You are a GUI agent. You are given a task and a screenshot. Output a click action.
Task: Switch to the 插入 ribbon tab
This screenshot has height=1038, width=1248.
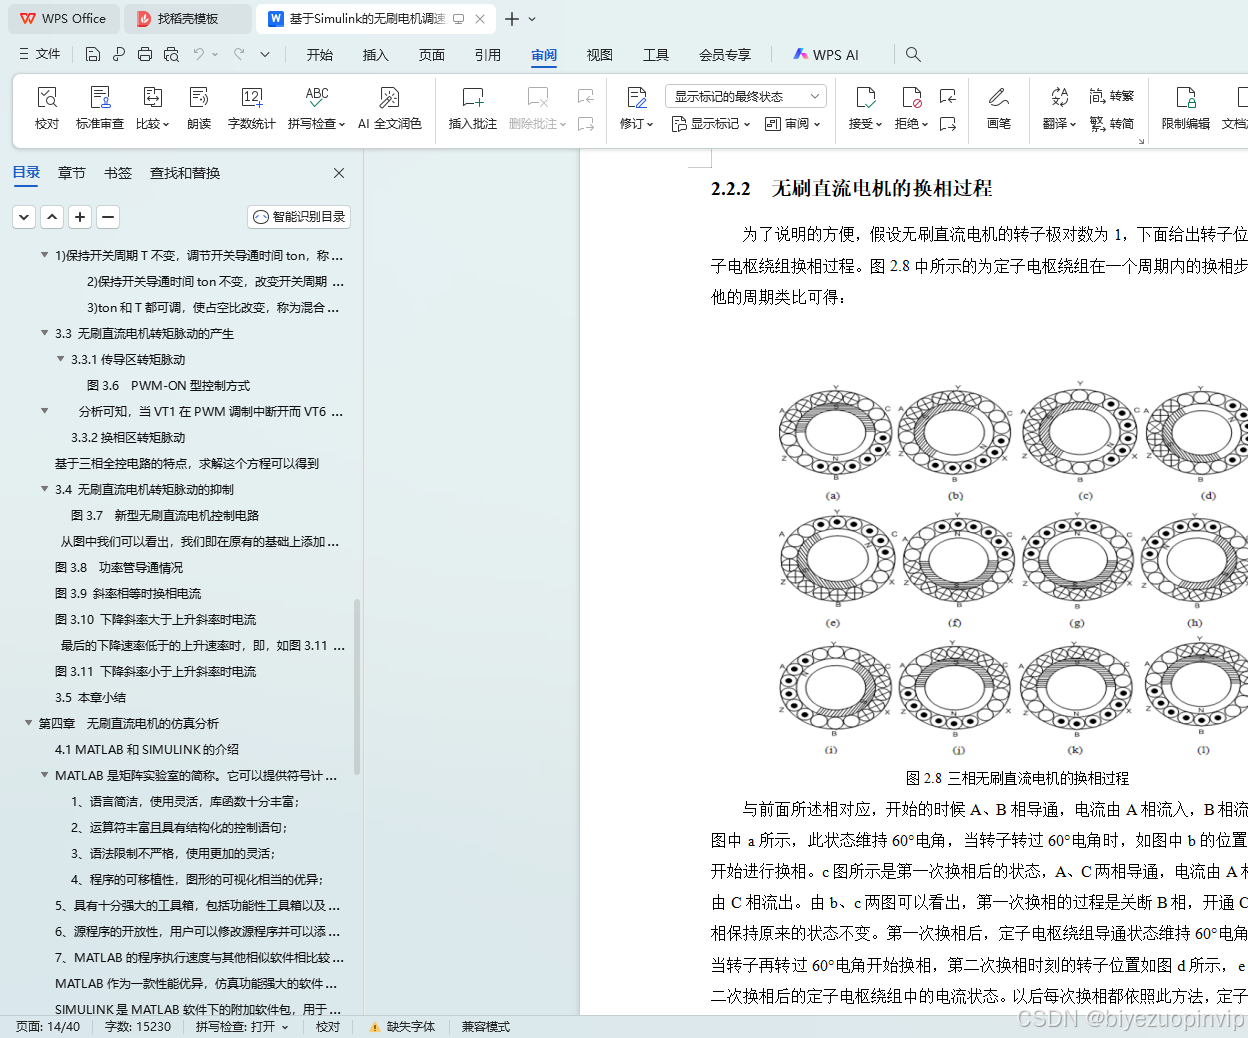tap(376, 55)
